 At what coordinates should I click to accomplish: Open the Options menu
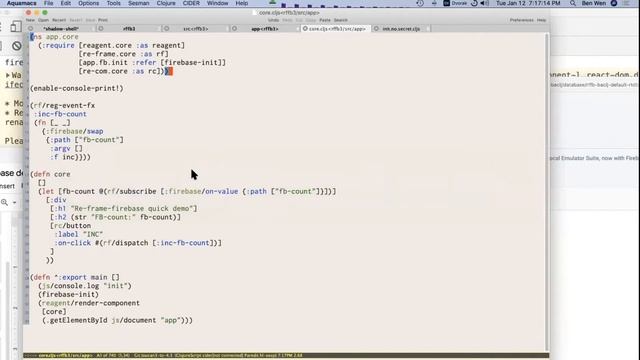pos(88,3)
